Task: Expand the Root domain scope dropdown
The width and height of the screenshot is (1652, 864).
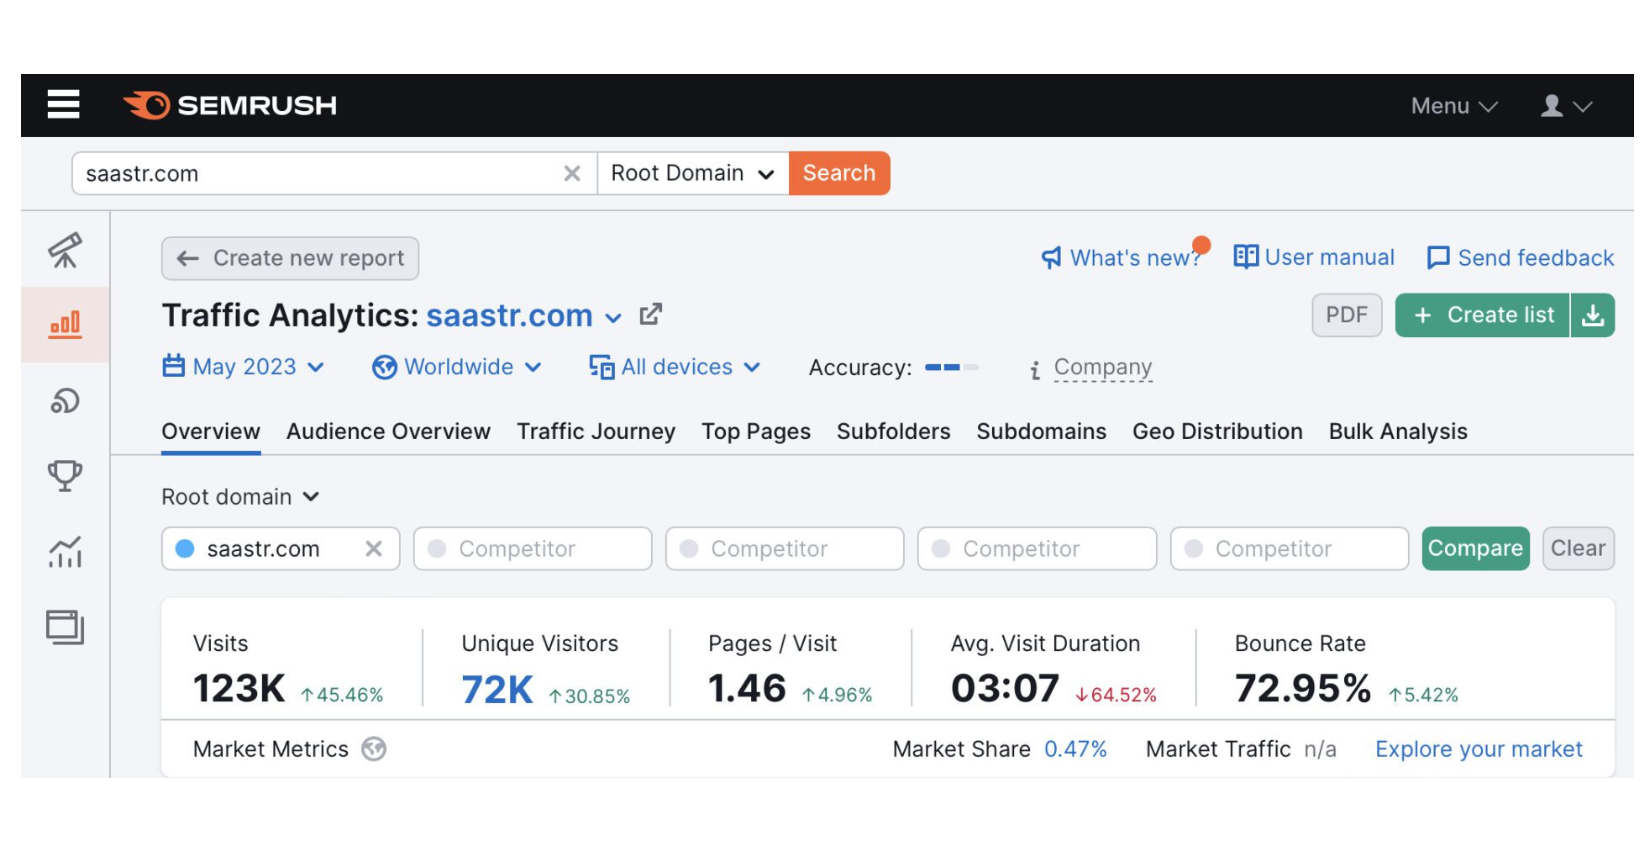Action: [240, 497]
